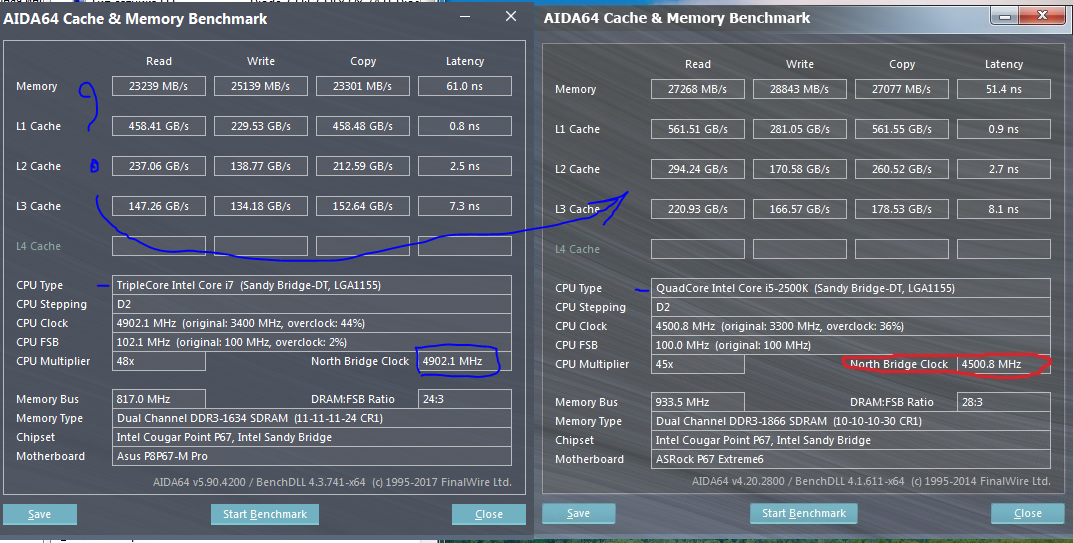Select Memory Read value 23239 MB/s
The width and height of the screenshot is (1073, 543).
(x=159, y=86)
